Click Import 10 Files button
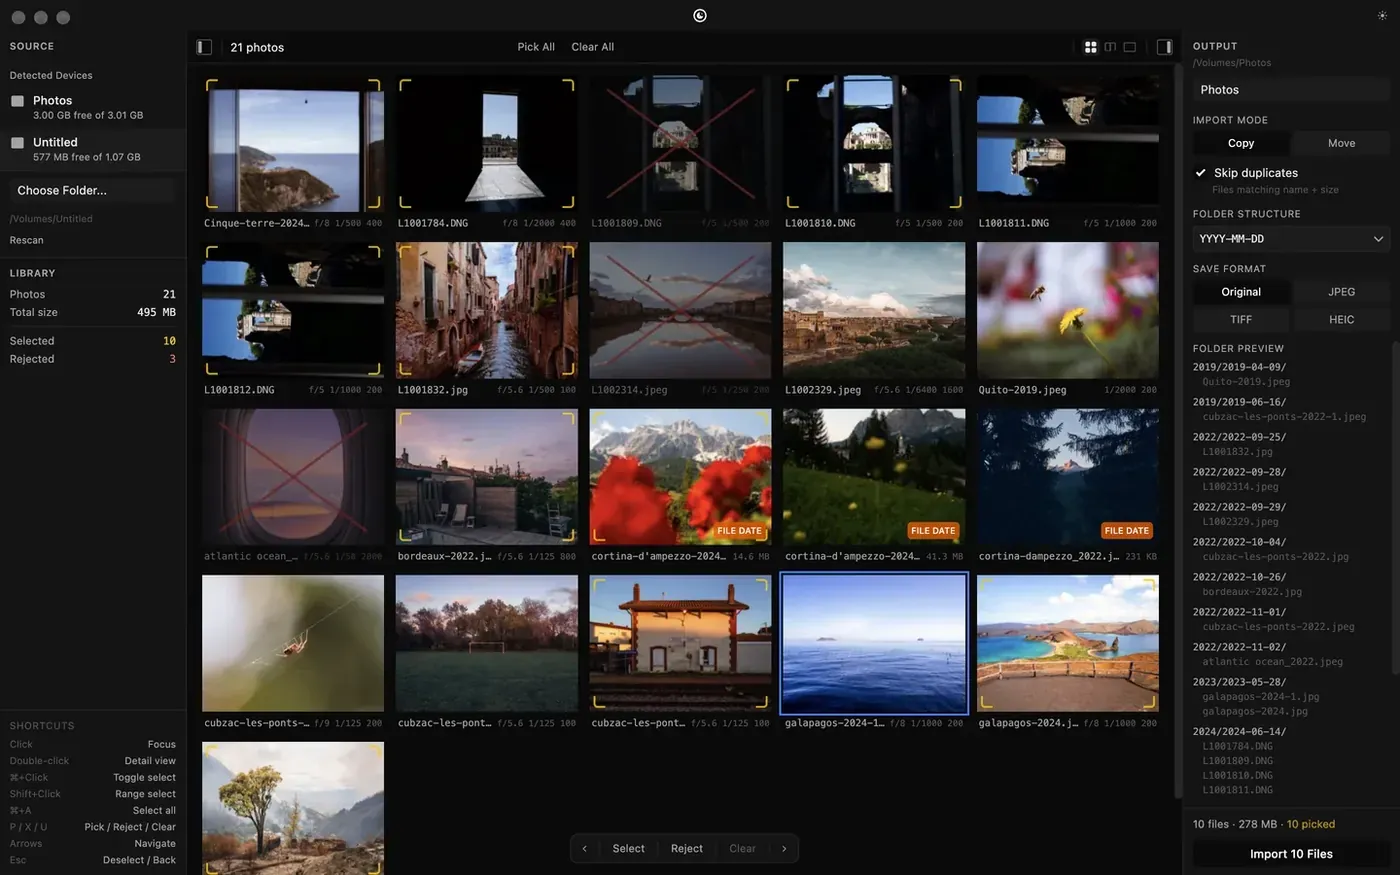The width and height of the screenshot is (1400, 875). tap(1291, 854)
